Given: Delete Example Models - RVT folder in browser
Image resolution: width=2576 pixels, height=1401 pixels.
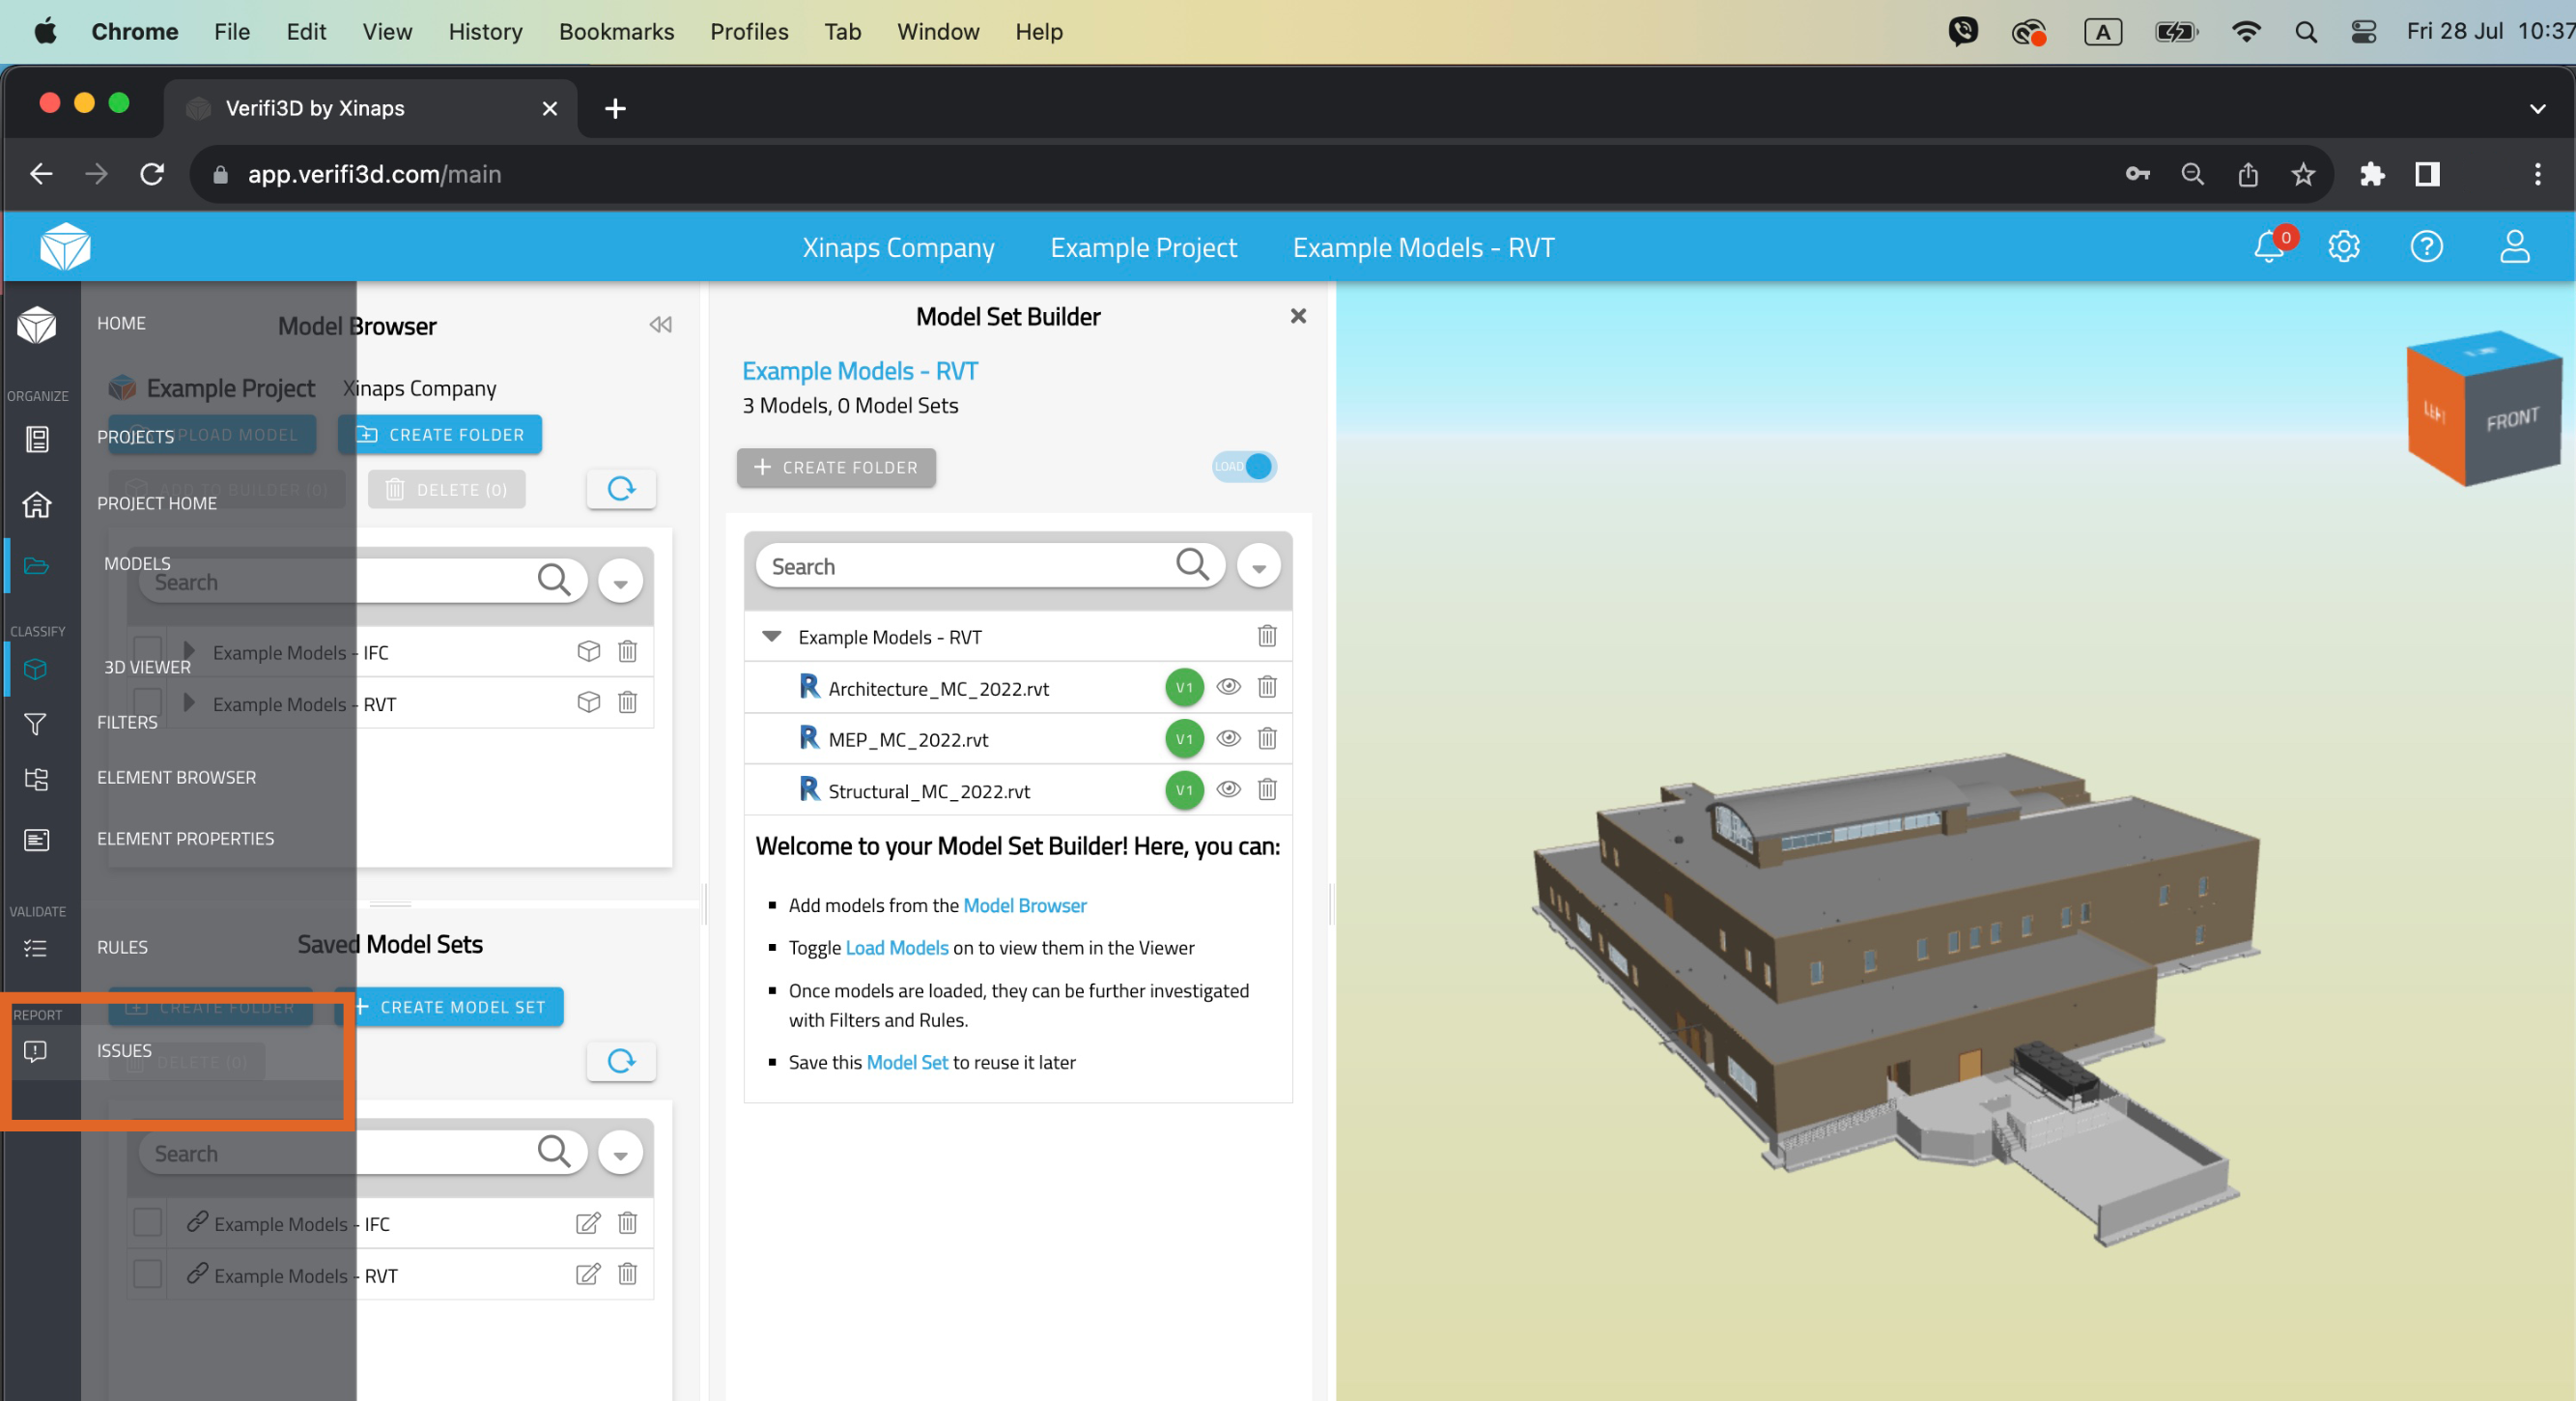Looking at the screenshot, I should [x=627, y=703].
